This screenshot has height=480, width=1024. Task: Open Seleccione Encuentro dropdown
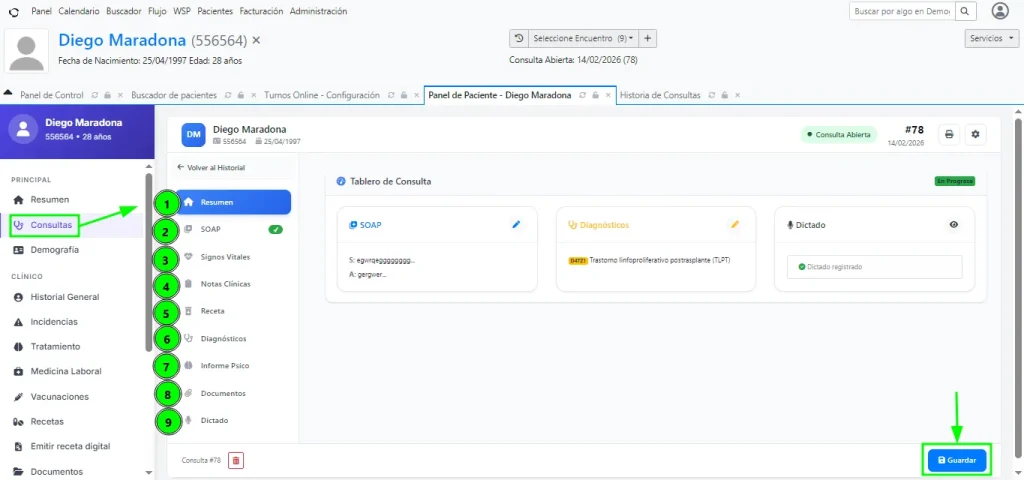coord(583,39)
